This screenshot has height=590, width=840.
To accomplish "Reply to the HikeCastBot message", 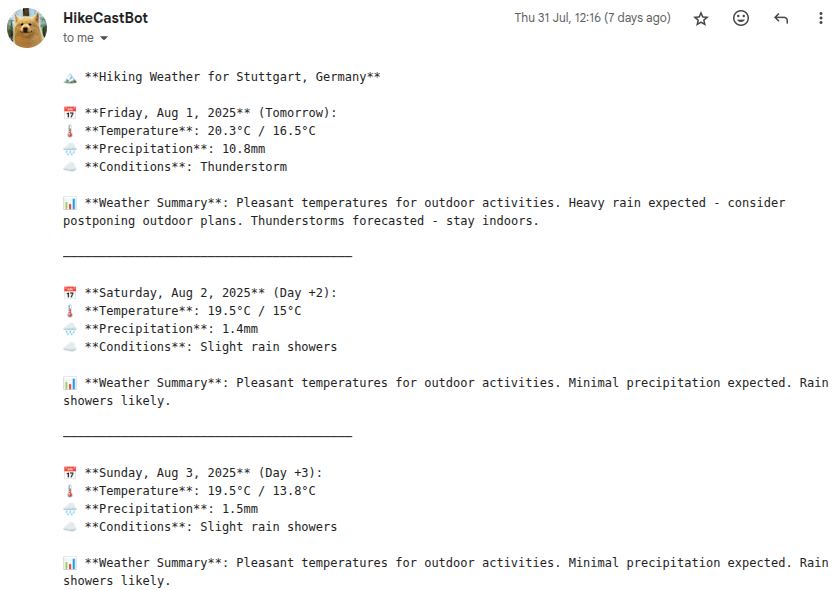I will click(781, 19).
